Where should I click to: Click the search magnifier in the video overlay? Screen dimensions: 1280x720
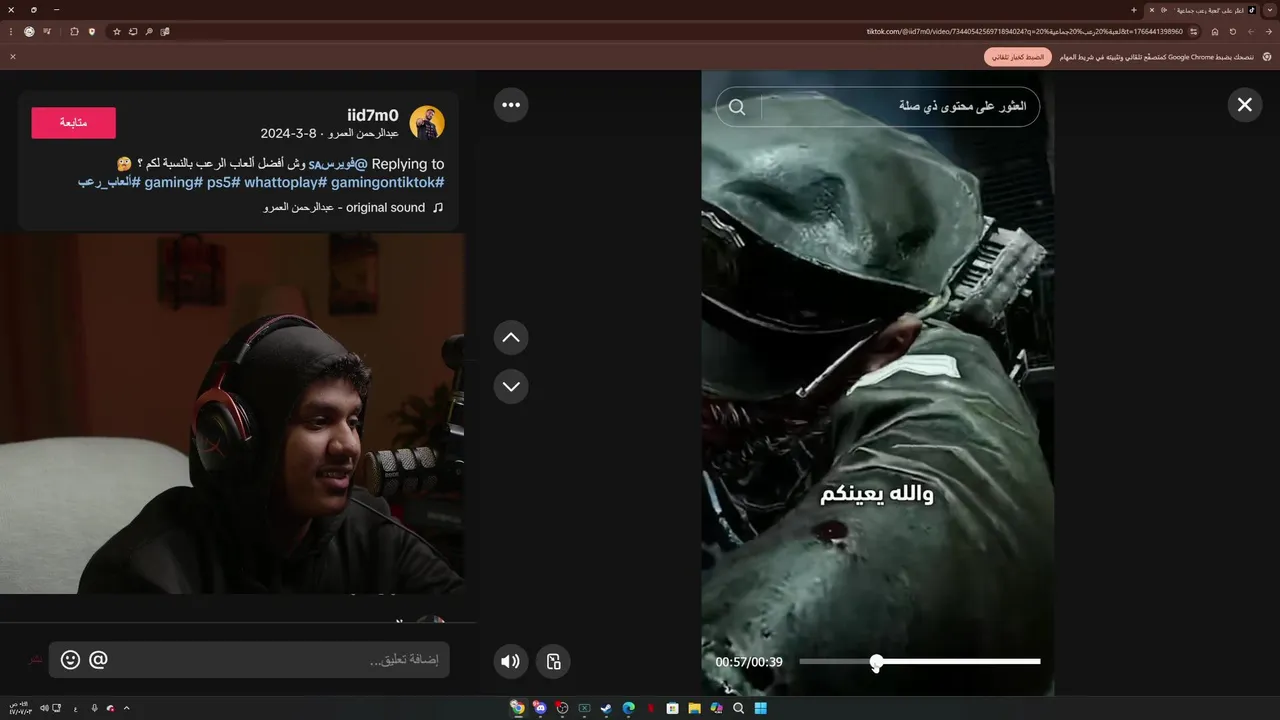tap(737, 107)
